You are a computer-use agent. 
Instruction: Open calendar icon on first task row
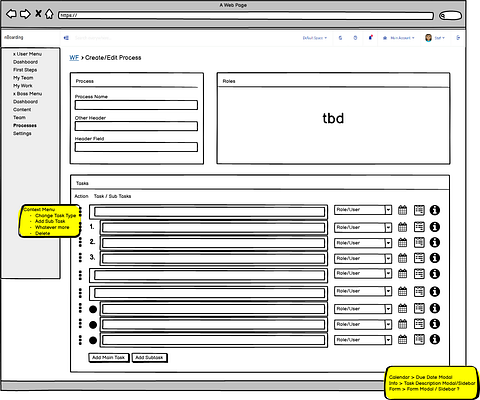click(x=402, y=210)
